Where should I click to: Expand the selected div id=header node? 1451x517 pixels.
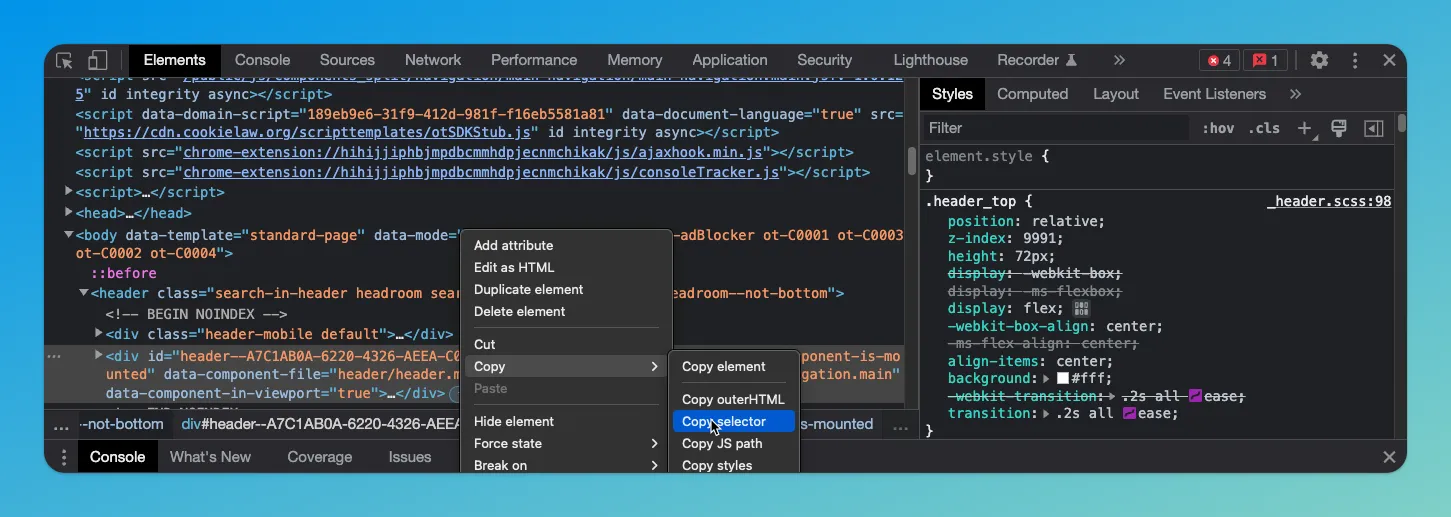(x=99, y=355)
